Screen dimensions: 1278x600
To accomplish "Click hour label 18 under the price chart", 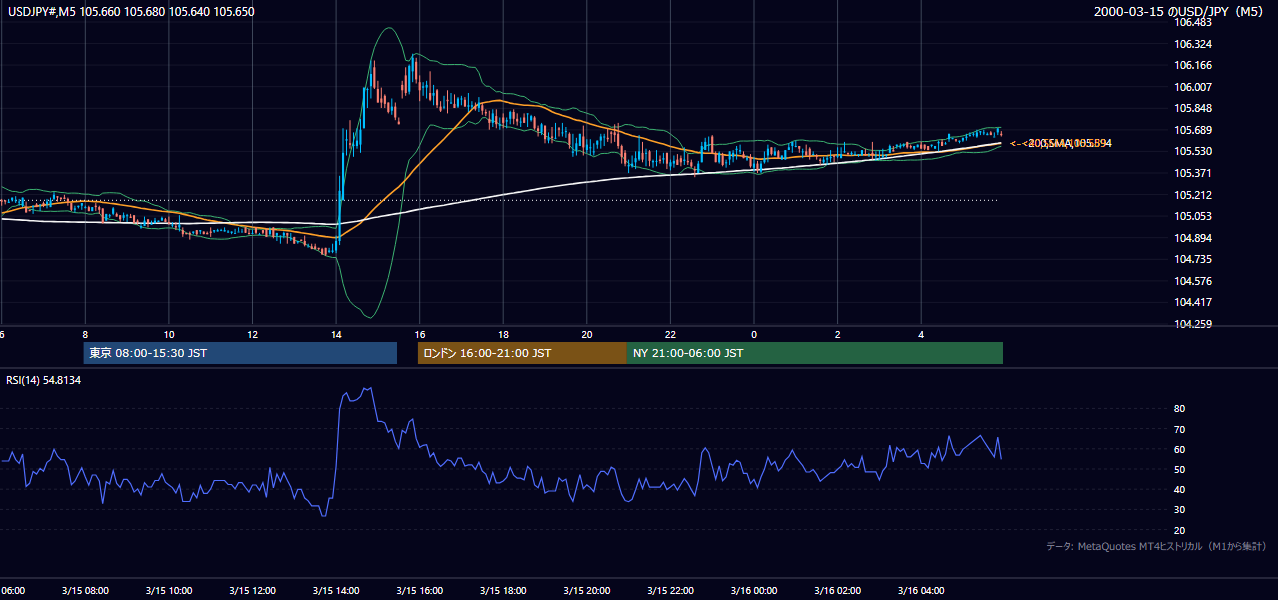I will 504,334.
